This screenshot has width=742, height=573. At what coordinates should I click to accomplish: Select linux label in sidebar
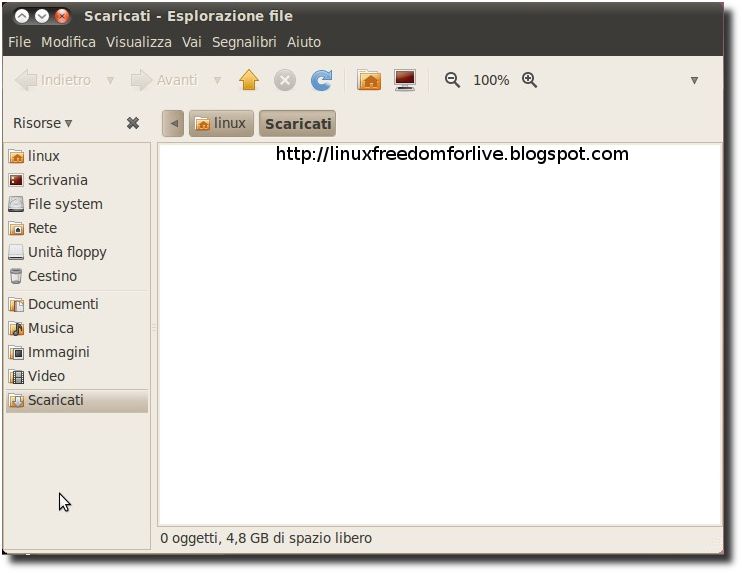pos(44,156)
